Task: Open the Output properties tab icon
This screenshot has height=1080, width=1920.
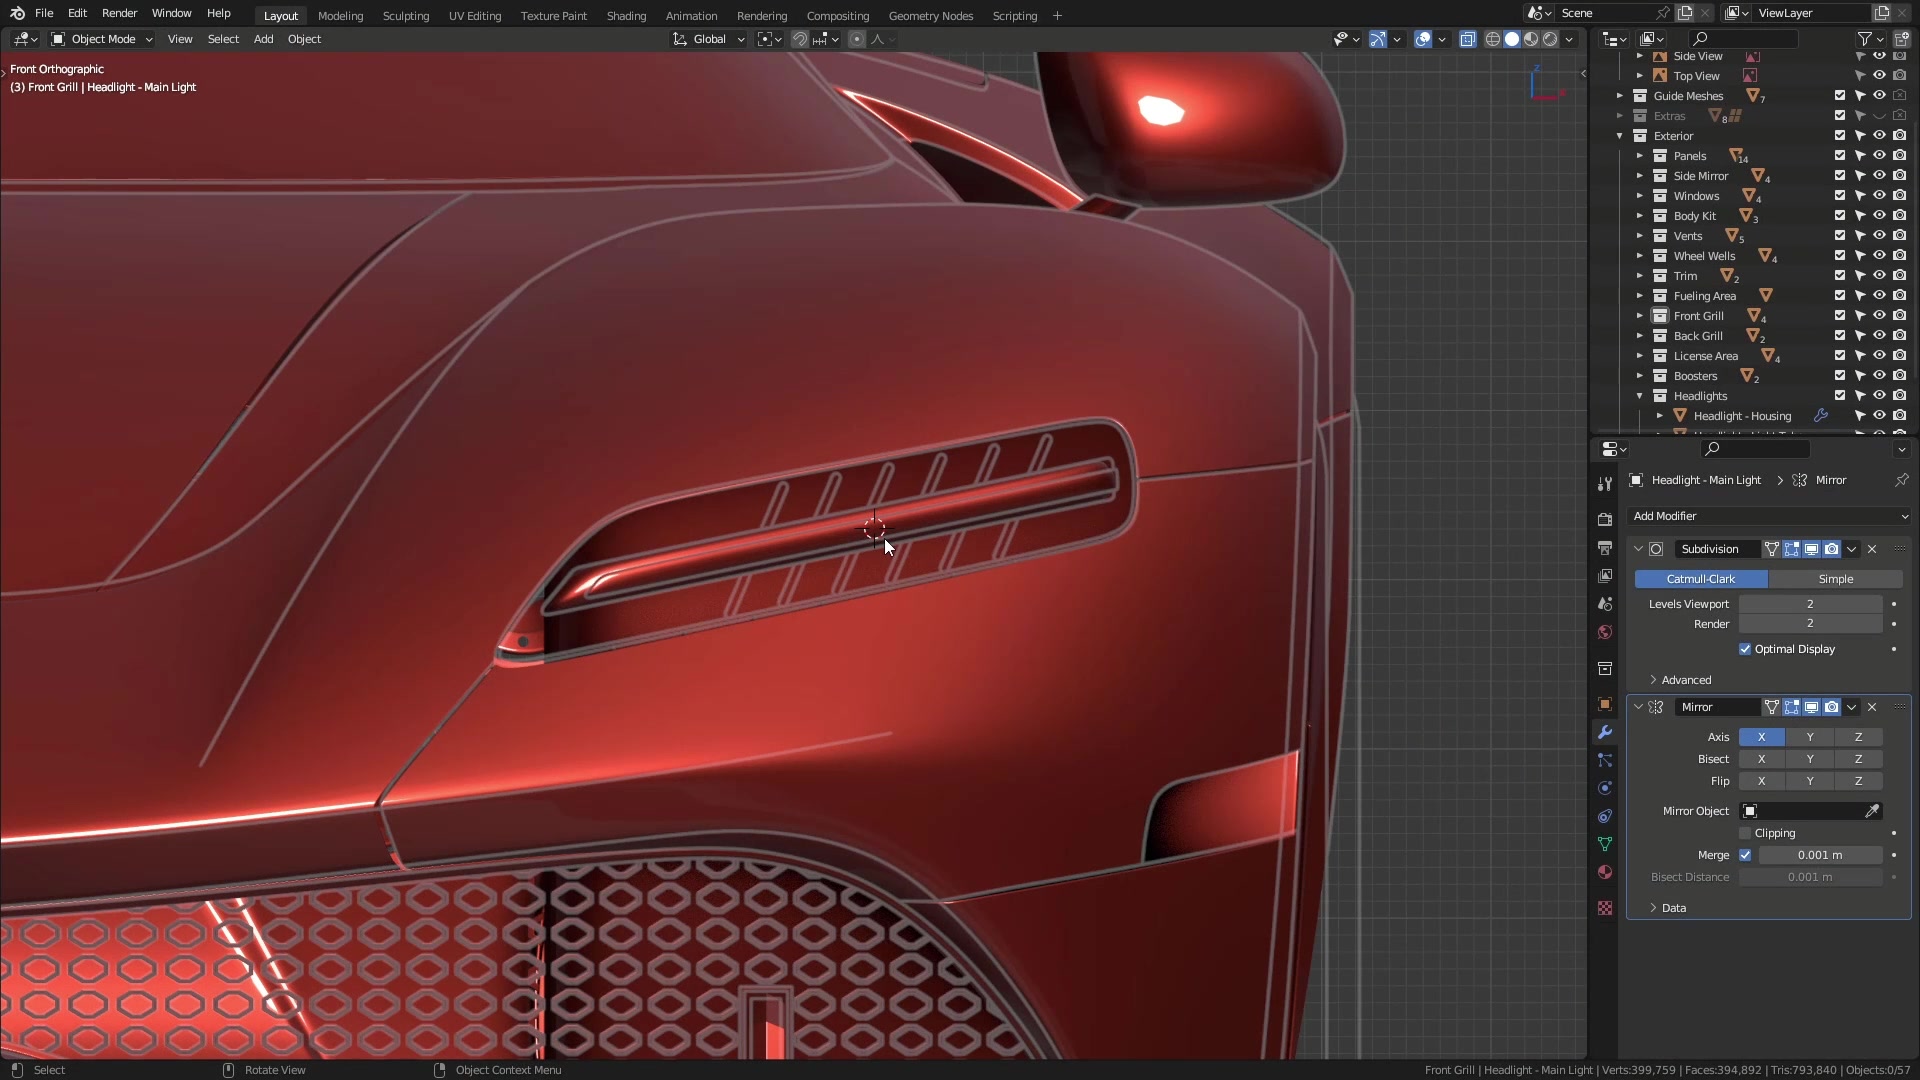Action: coord(1605,548)
